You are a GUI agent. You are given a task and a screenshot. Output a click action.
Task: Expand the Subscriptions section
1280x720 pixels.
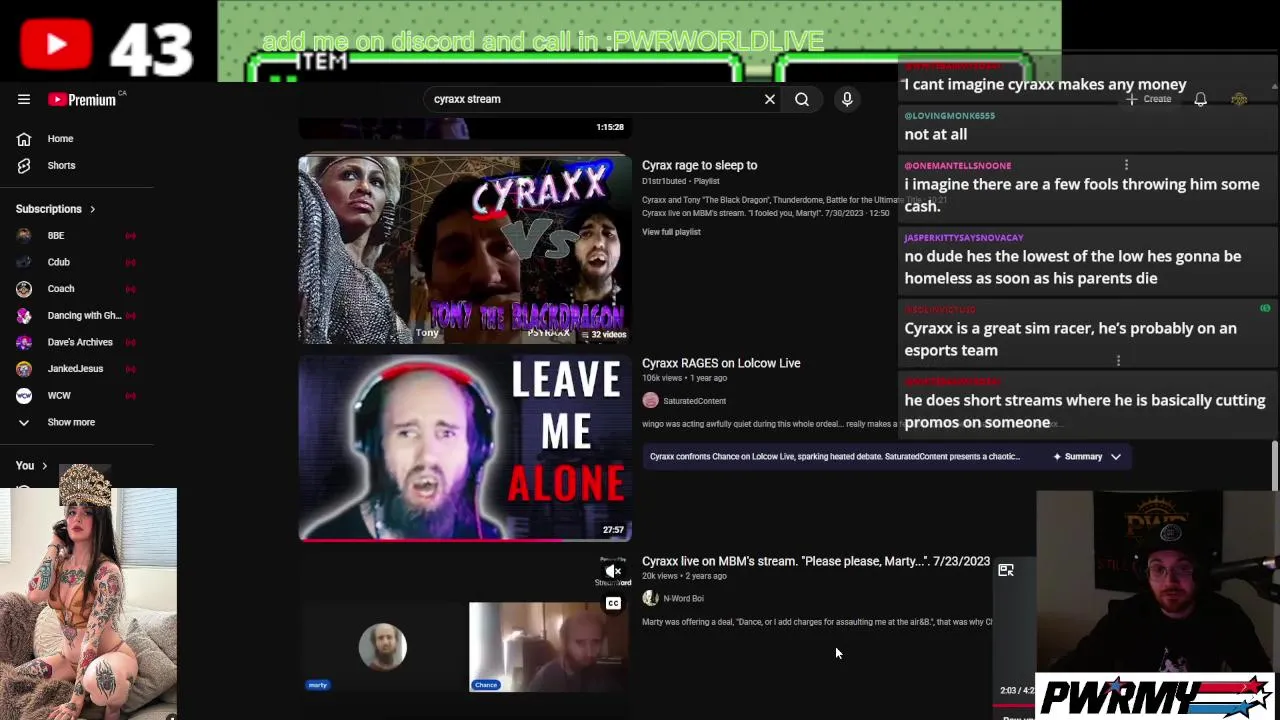point(56,209)
